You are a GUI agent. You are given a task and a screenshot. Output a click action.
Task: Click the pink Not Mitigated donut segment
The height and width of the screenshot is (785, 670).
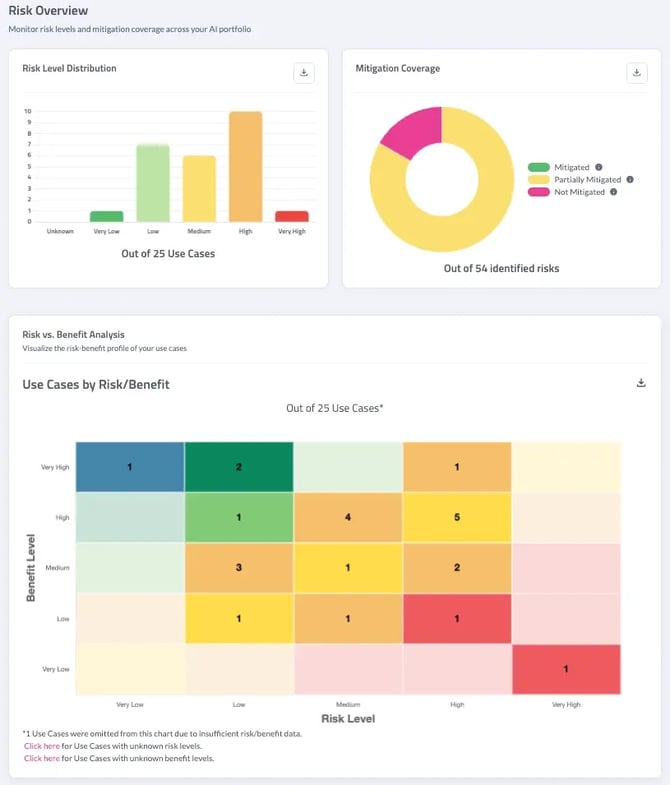pos(416,130)
